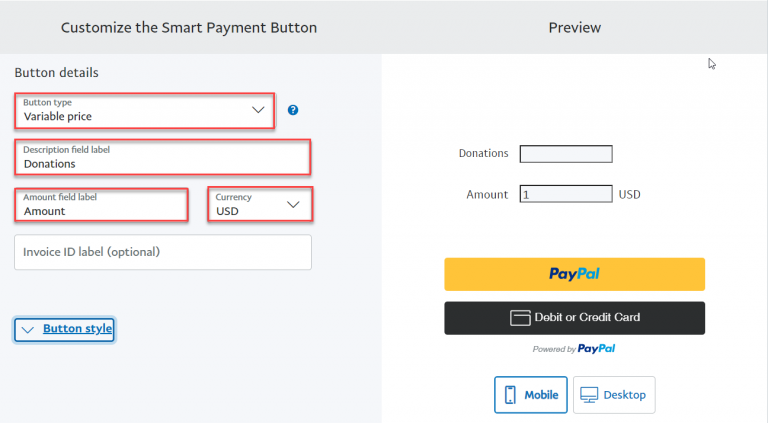
Task: Expand the Button style chevron
Action: [x=27, y=329]
